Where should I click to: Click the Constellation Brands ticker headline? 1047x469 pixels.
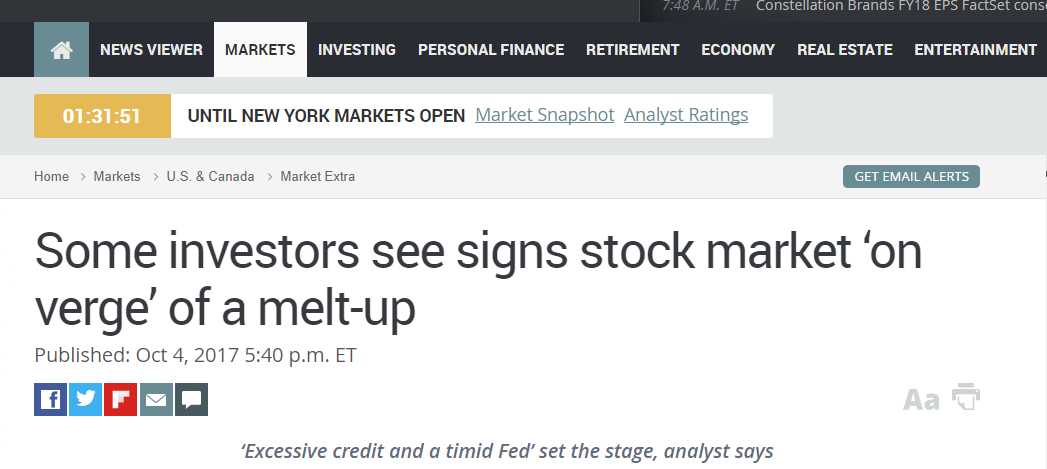pyautogui.click(x=900, y=6)
